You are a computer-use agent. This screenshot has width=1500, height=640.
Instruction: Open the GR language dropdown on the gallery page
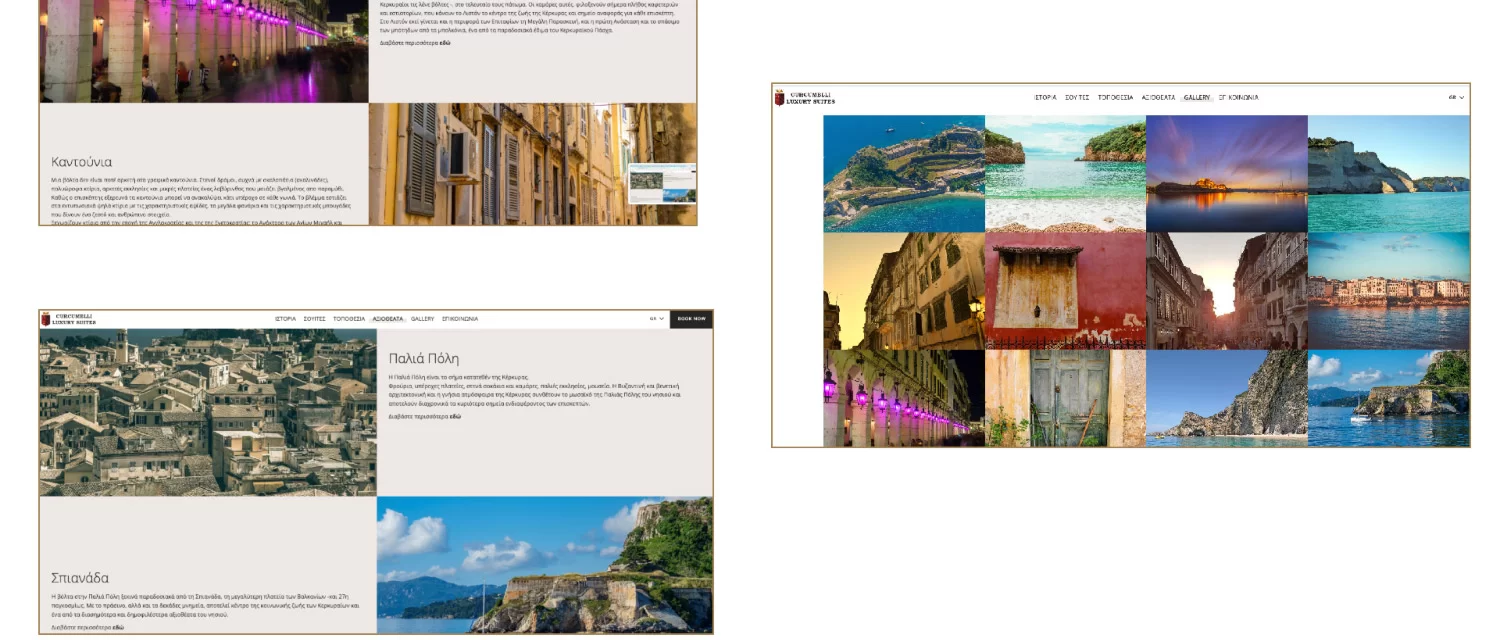1456,98
